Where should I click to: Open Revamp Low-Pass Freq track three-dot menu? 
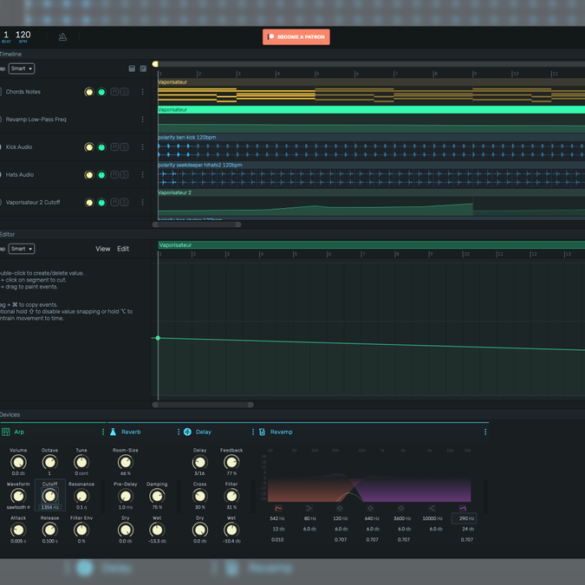tap(143, 119)
